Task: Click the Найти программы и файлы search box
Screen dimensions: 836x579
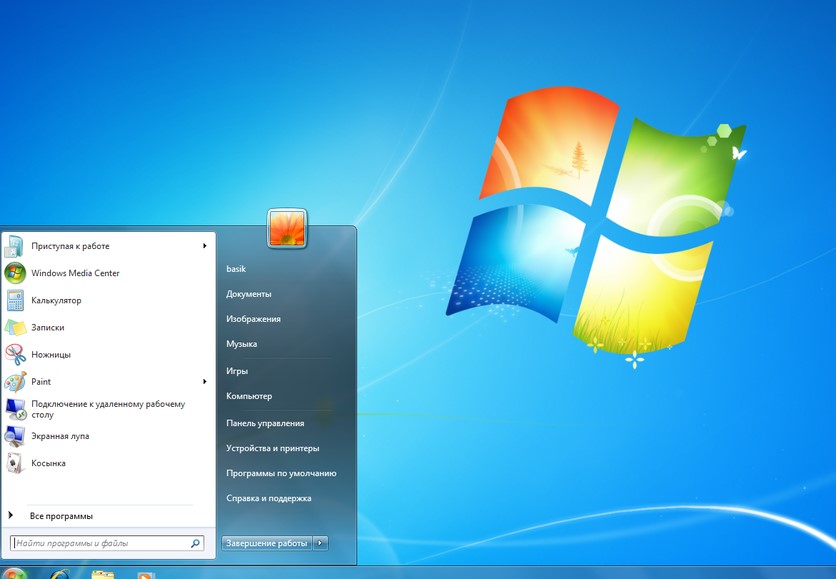Action: [100, 543]
